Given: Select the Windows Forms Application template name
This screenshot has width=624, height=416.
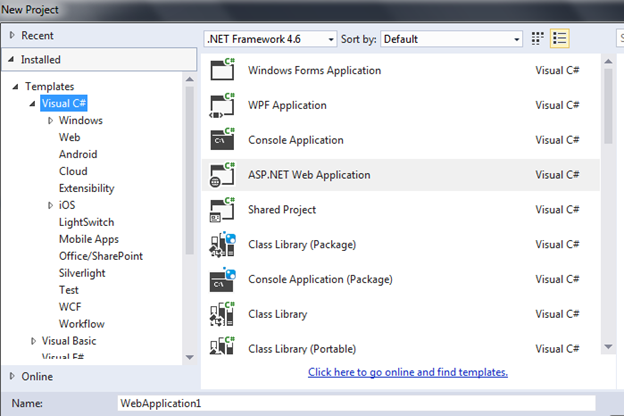Looking at the screenshot, I should point(314,70).
